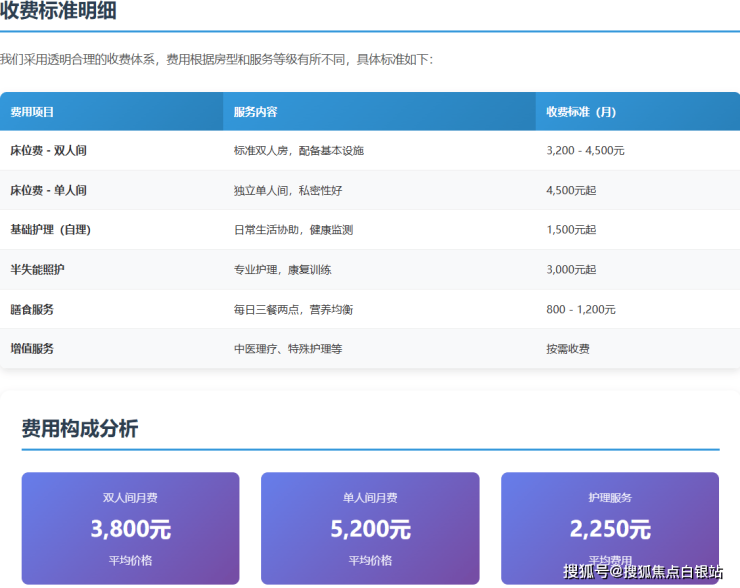Image resolution: width=740 pixels, height=588 pixels.
Task: Click the 按需收费 price cell
Action: (x=567, y=349)
